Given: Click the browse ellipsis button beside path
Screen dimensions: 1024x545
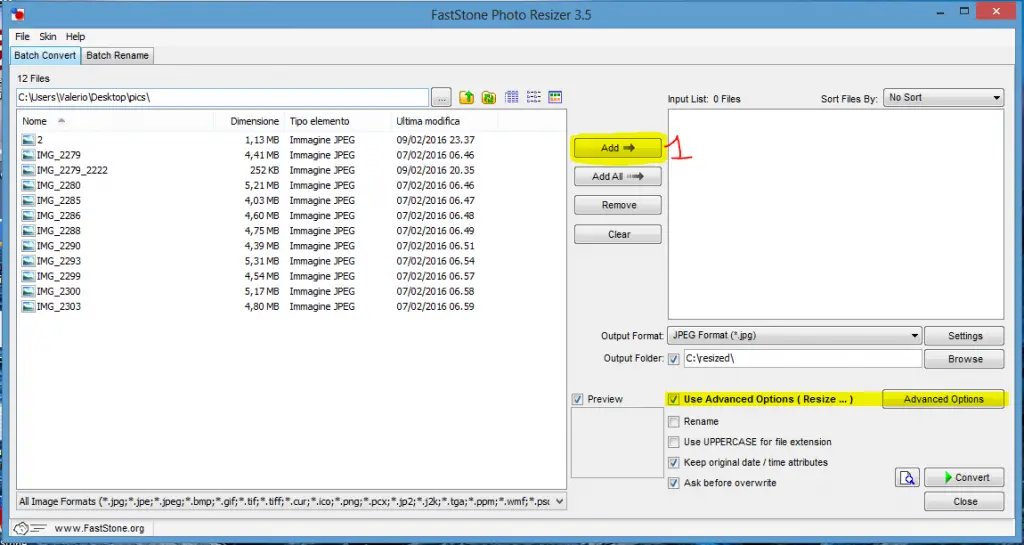Looking at the screenshot, I should (x=441, y=98).
